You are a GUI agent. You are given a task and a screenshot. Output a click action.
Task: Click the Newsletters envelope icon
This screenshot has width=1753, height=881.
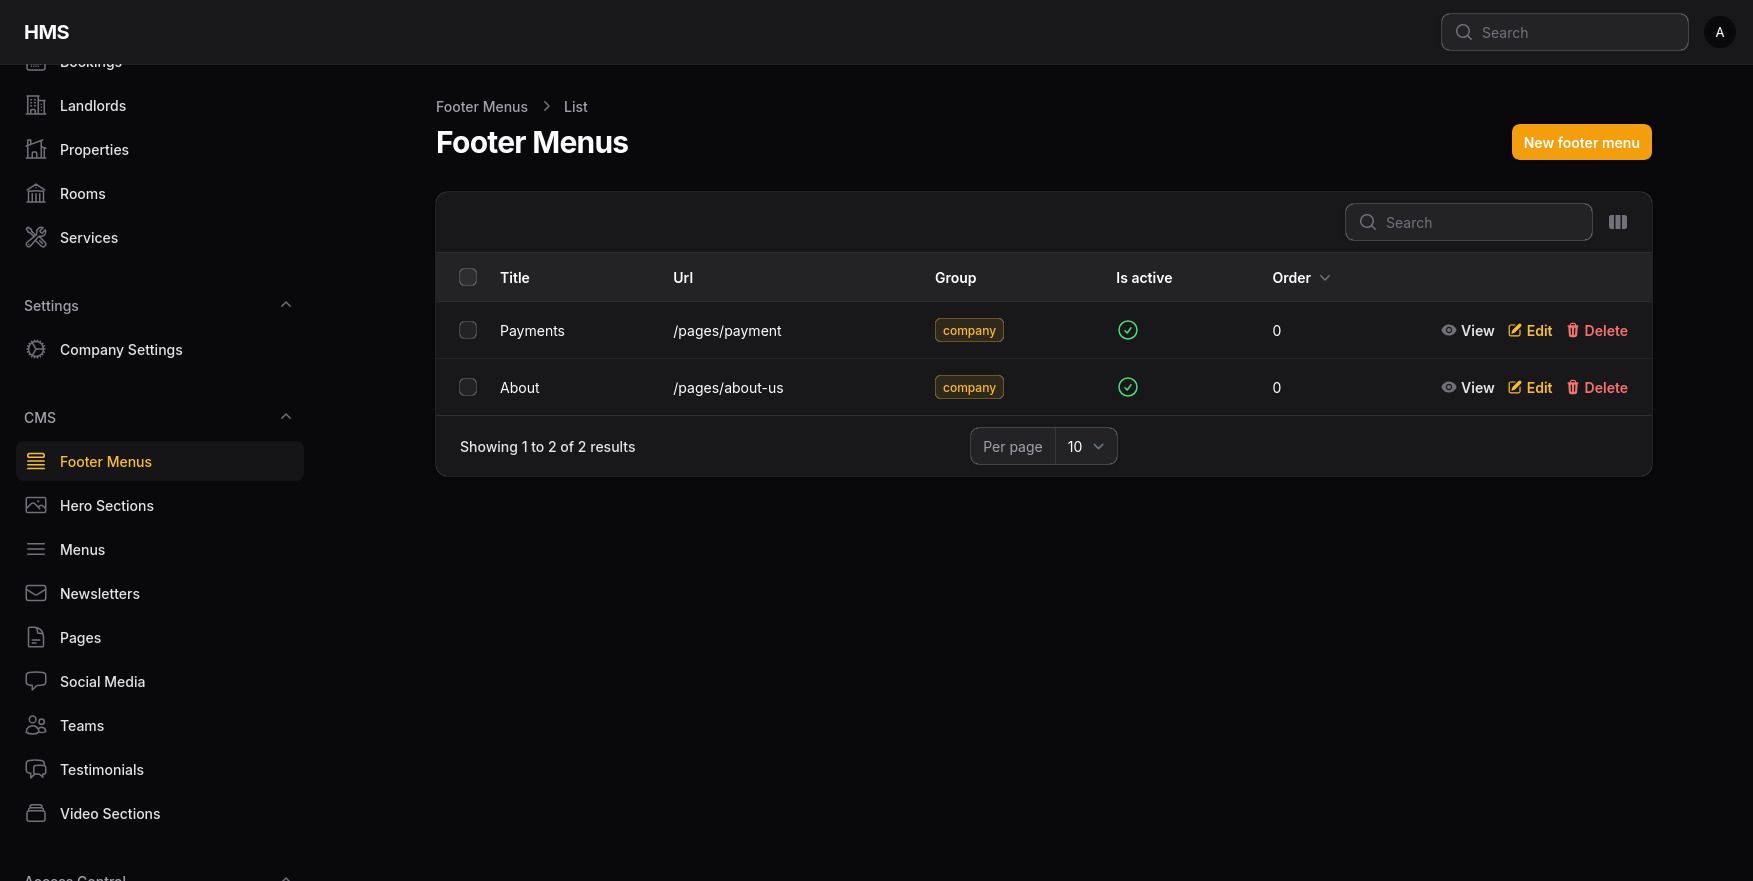[36, 594]
